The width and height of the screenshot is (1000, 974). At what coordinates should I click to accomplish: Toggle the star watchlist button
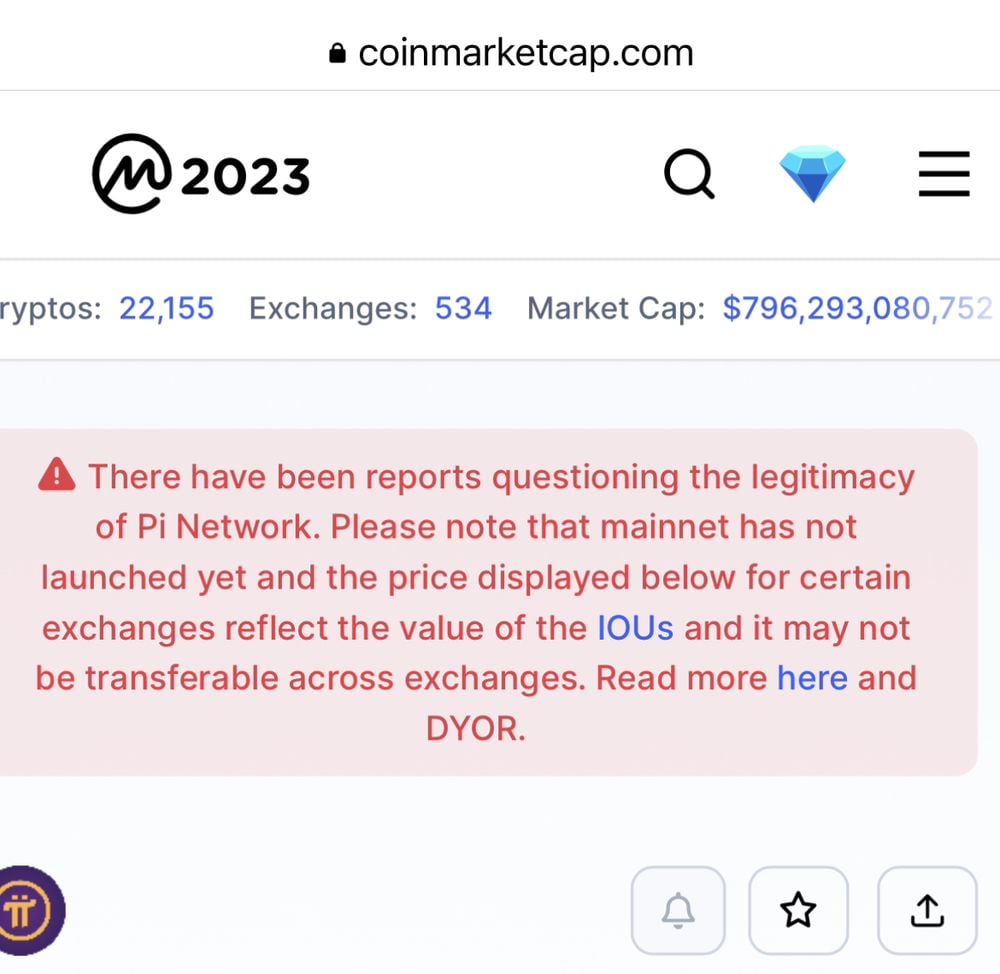(x=798, y=910)
